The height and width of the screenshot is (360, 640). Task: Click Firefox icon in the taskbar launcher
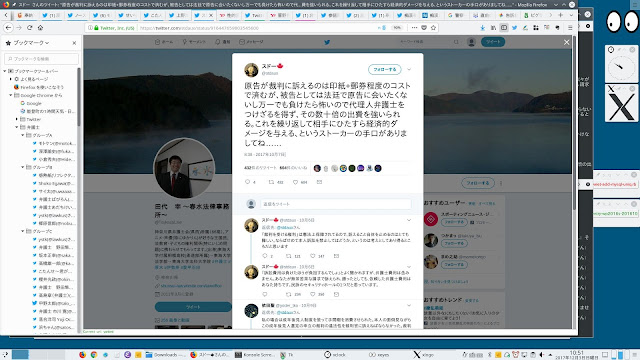tap(82, 355)
